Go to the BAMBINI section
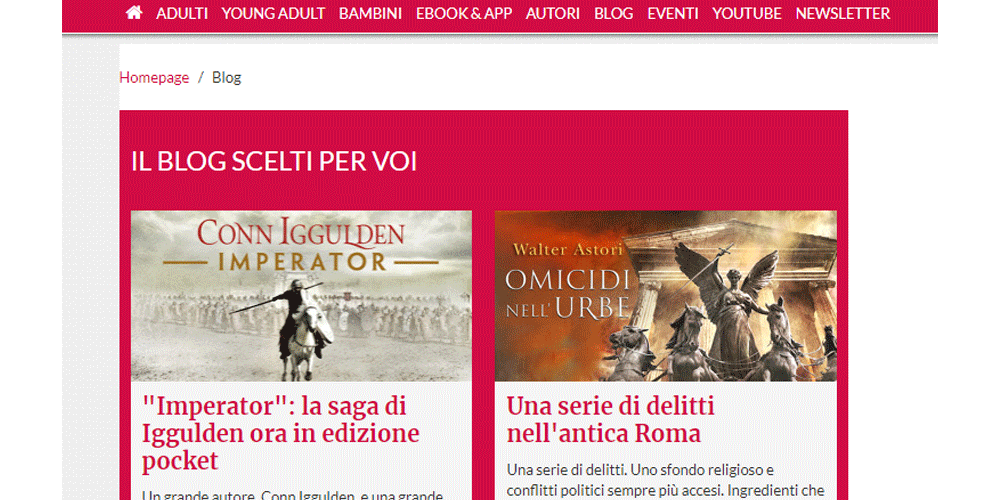 coord(370,13)
